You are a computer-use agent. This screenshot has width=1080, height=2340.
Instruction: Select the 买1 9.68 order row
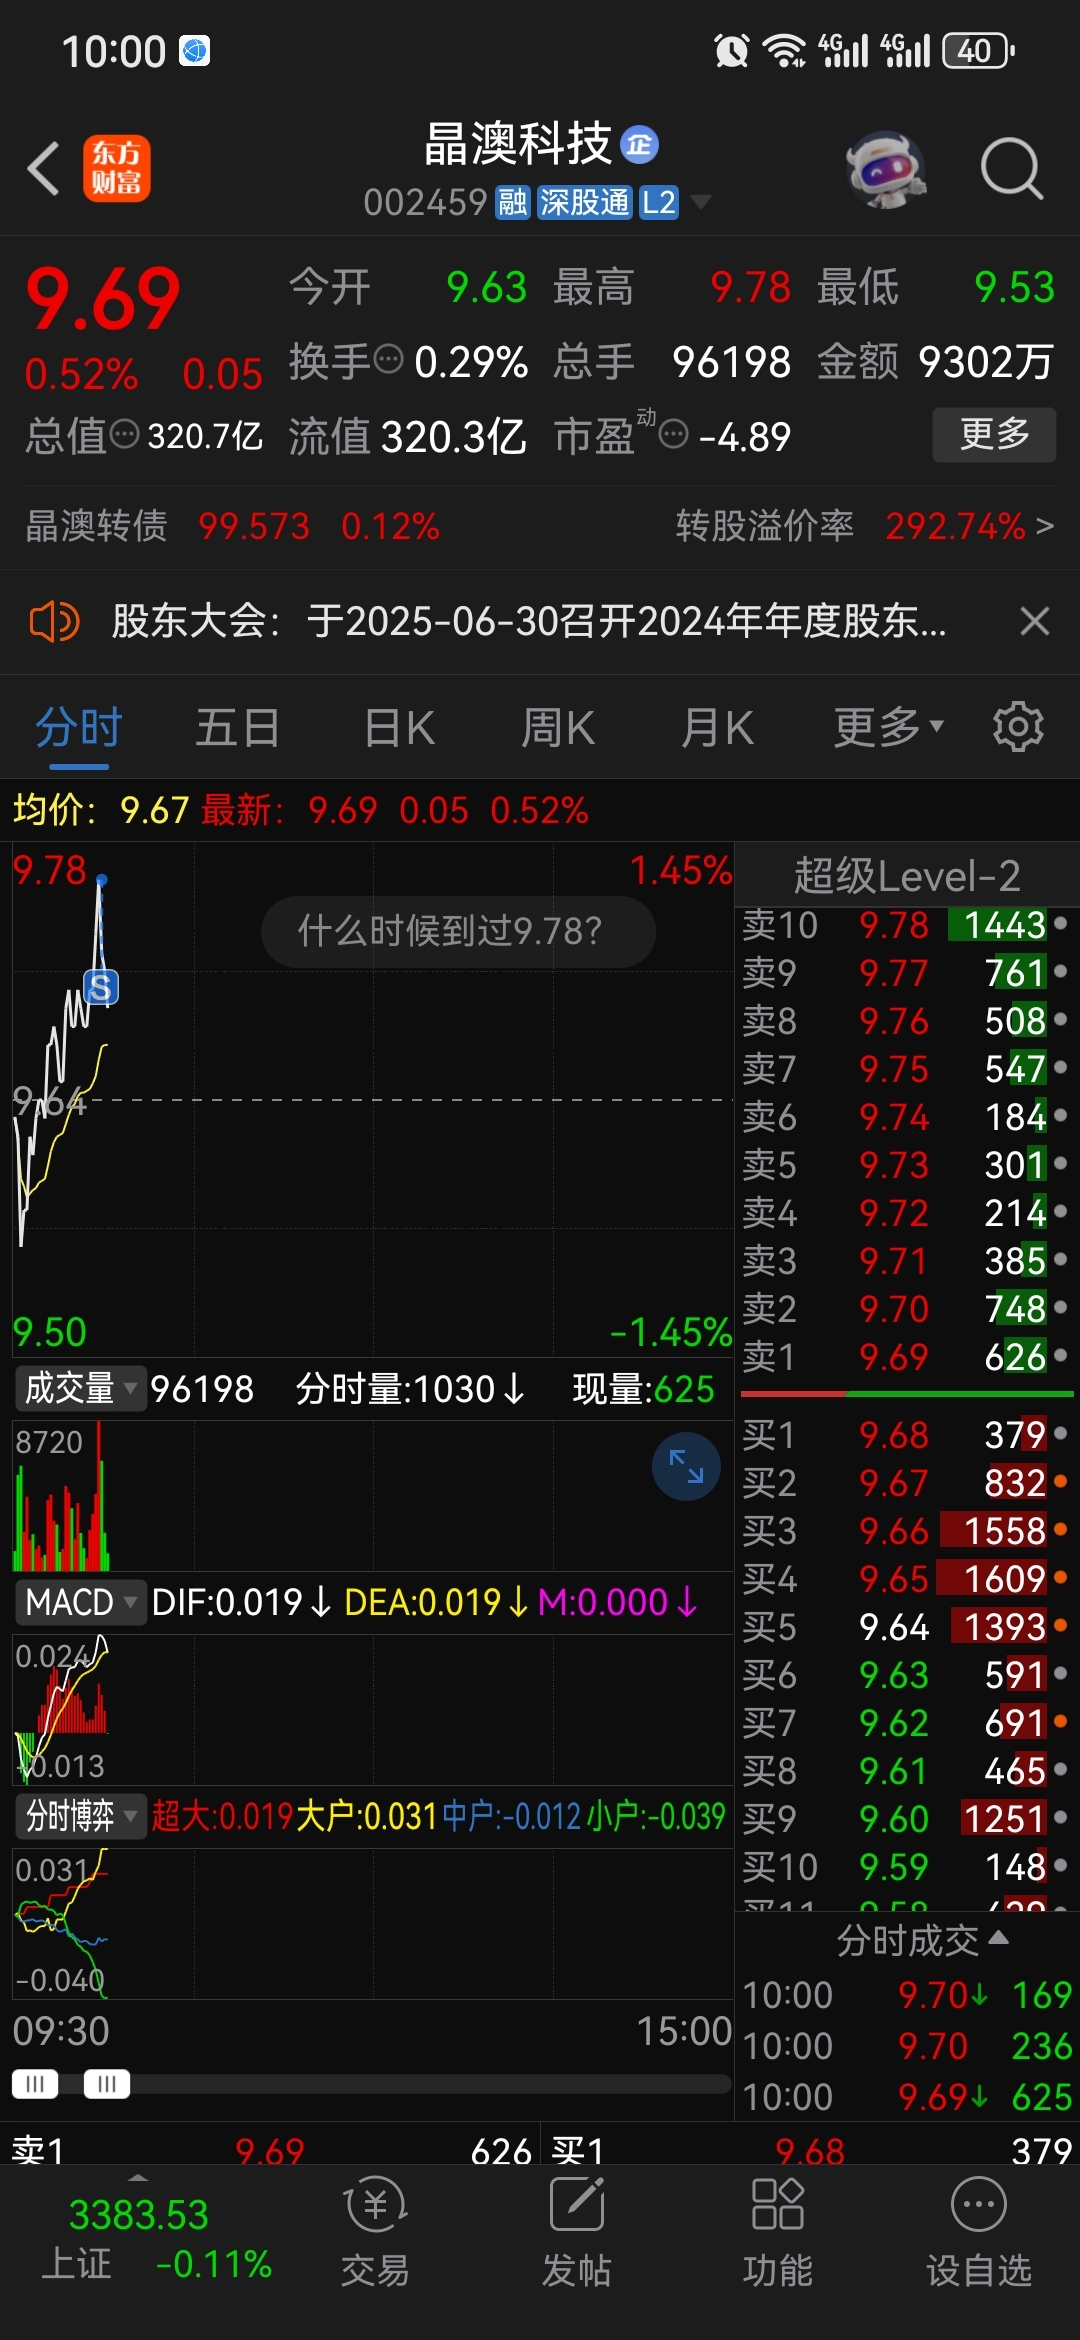(x=906, y=1435)
